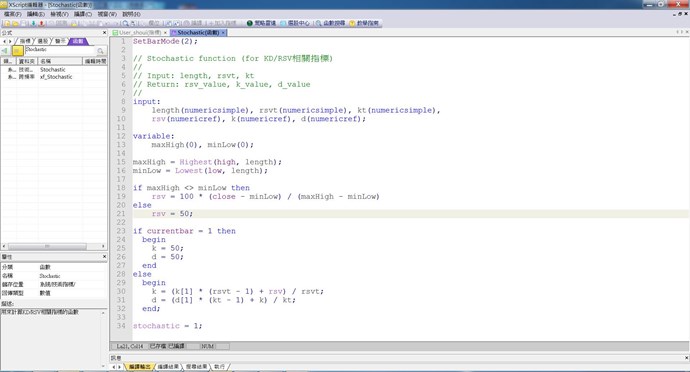The image size is (690, 372).
Task: Open the last menu item in menu bar
Action: click(131, 14)
